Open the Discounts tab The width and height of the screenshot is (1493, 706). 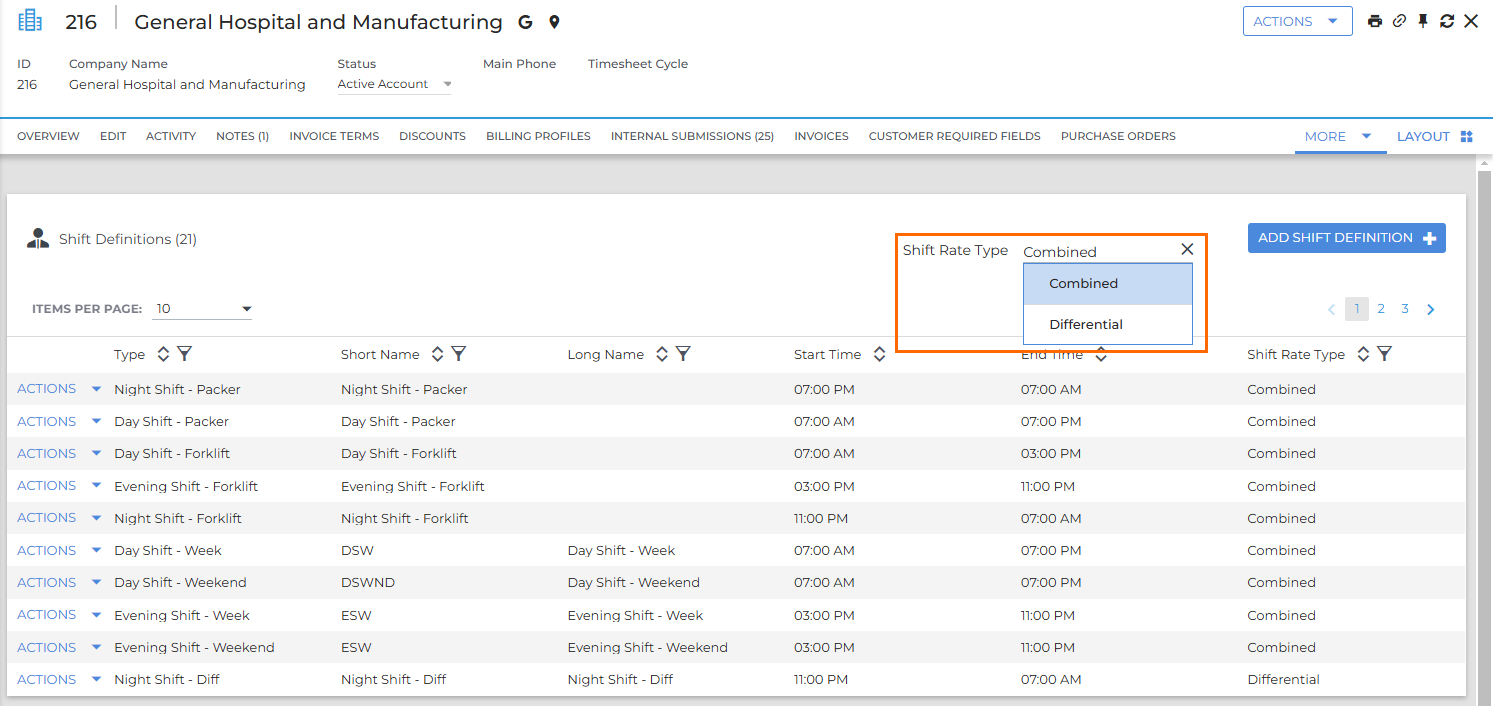[432, 136]
